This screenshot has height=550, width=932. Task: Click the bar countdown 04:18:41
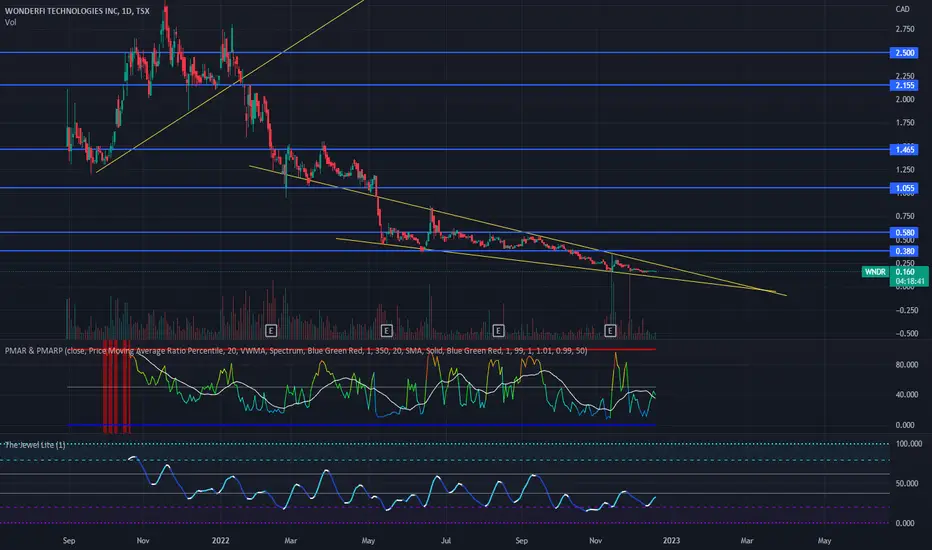coord(910,281)
